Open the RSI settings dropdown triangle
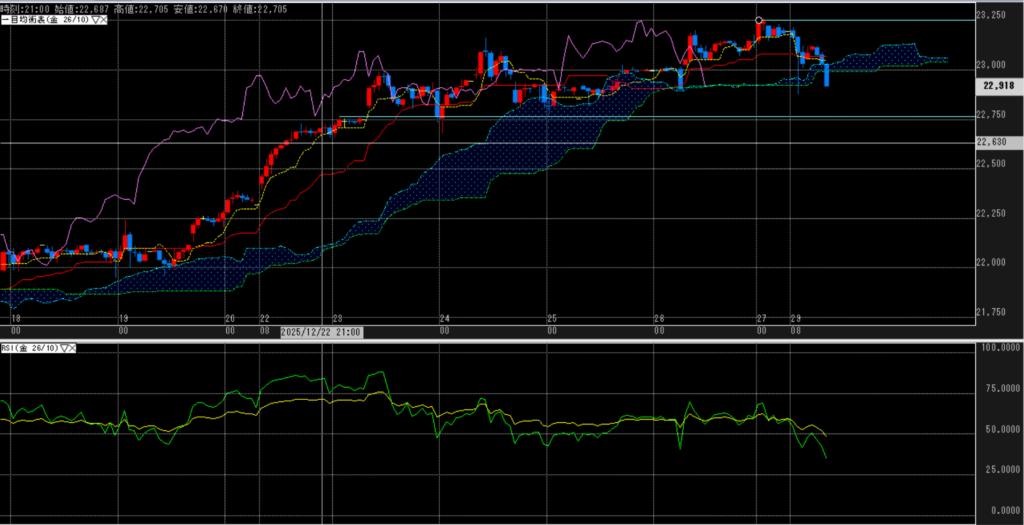 (66, 348)
